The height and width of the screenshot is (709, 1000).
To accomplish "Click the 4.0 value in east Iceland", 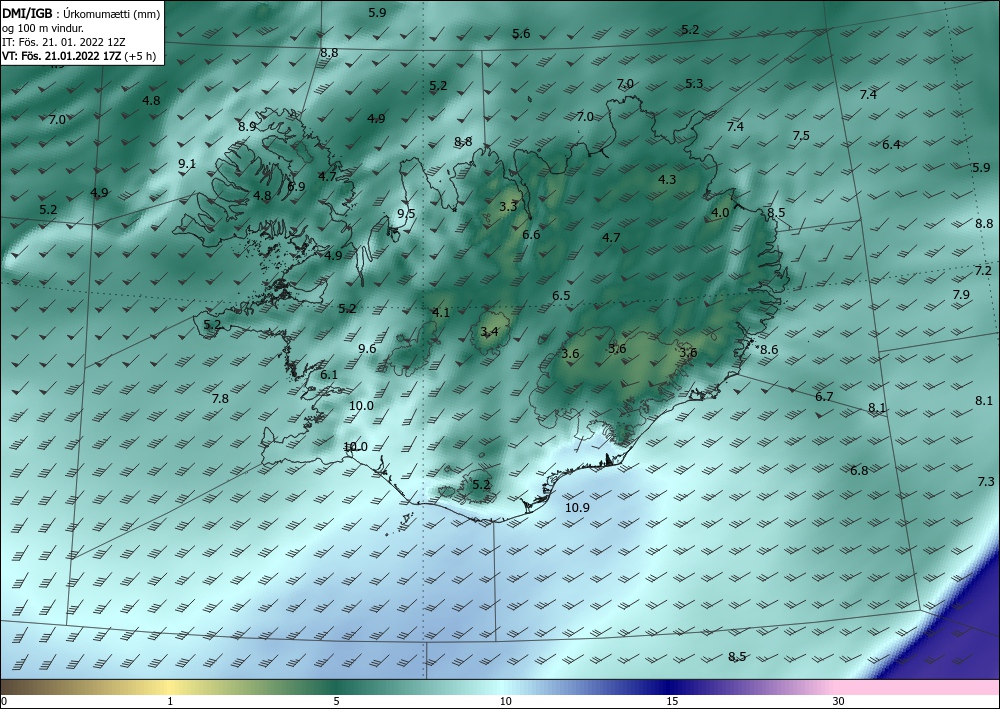I will click(720, 213).
